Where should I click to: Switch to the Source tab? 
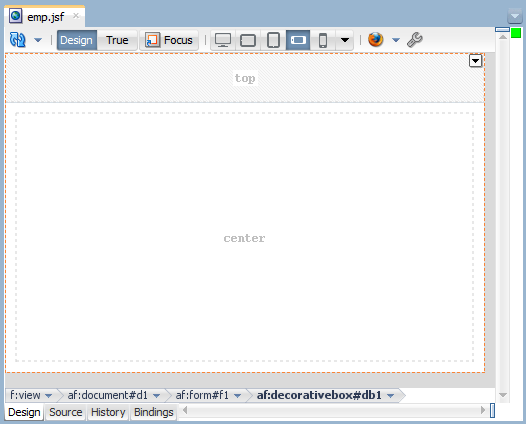[x=65, y=412]
